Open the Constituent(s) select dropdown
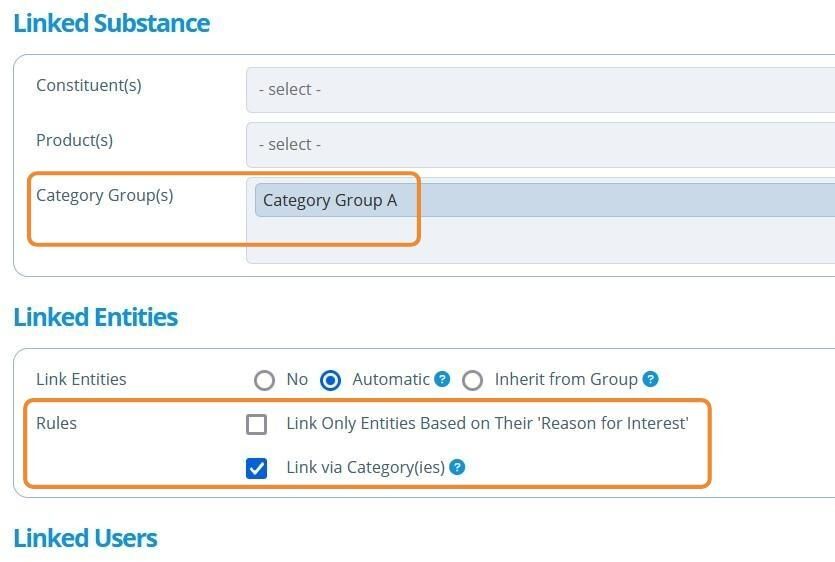The image size is (835, 562). [541, 89]
